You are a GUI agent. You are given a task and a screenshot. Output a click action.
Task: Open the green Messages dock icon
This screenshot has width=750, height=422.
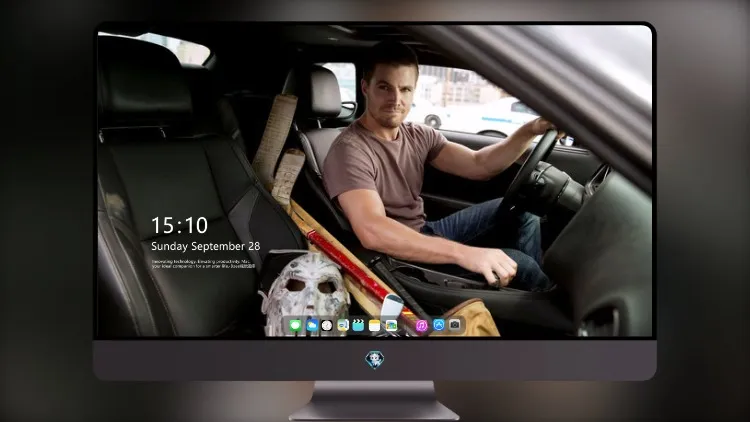coord(296,326)
